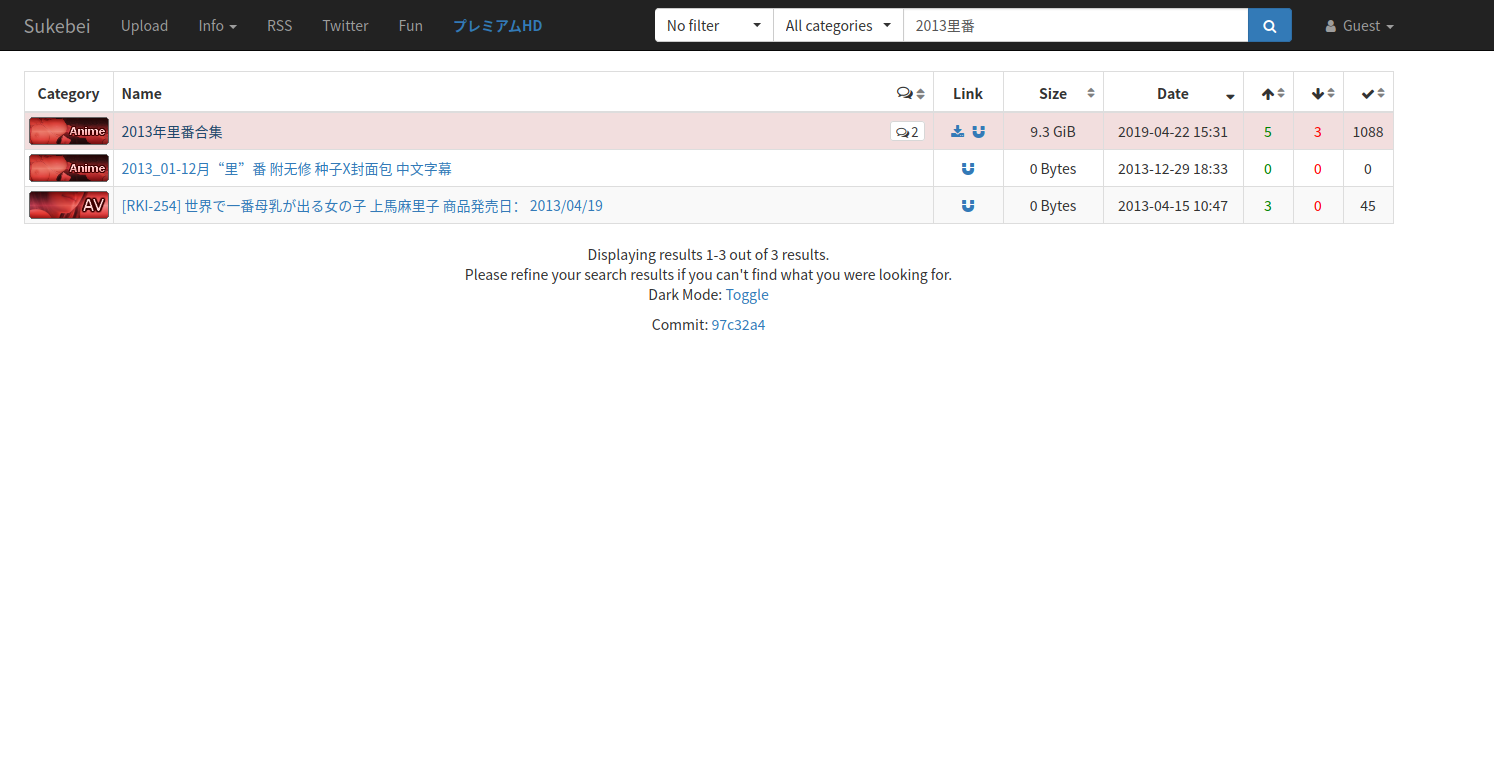The image size is (1494, 759).
Task: Sort by seeders up-arrow column header
Action: pyautogui.click(x=1268, y=93)
